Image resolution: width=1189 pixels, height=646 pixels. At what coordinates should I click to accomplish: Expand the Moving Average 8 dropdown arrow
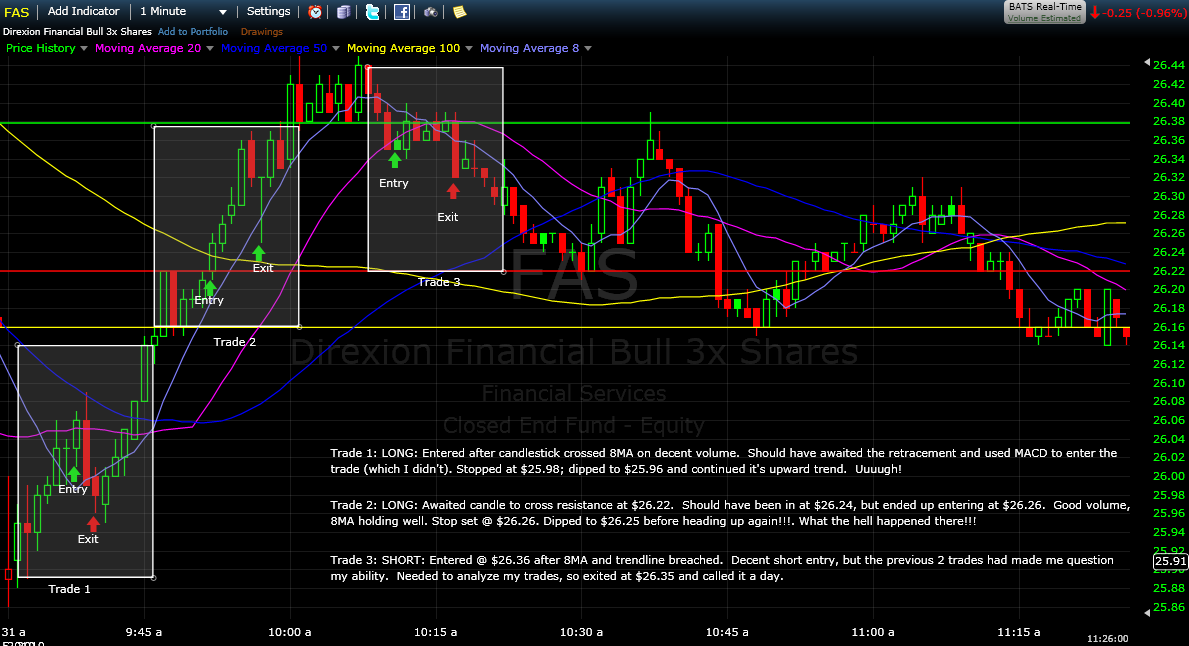588,49
